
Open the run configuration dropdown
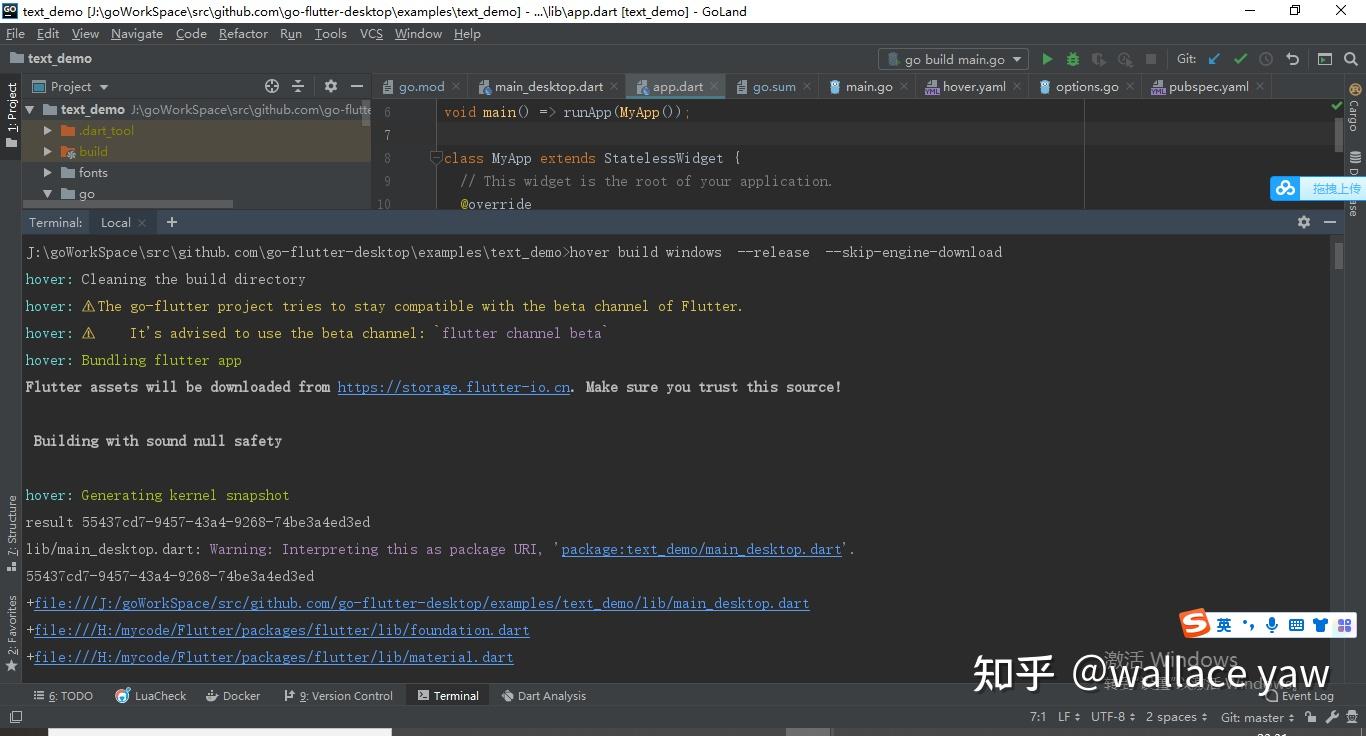point(1015,58)
